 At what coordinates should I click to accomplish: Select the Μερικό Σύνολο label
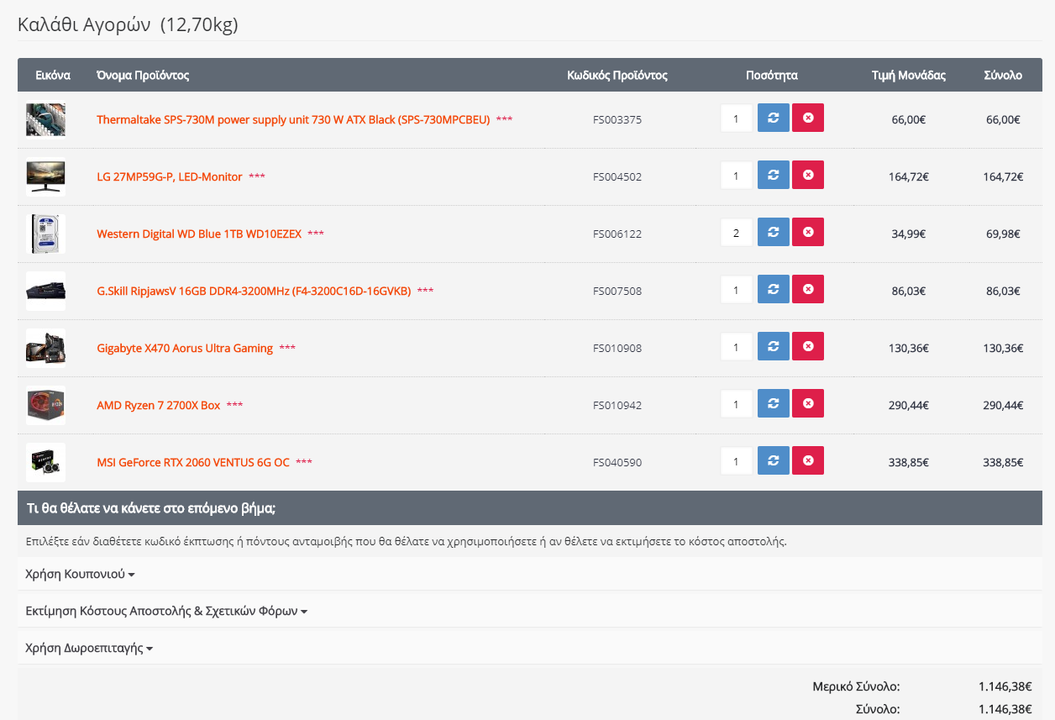coord(856,686)
